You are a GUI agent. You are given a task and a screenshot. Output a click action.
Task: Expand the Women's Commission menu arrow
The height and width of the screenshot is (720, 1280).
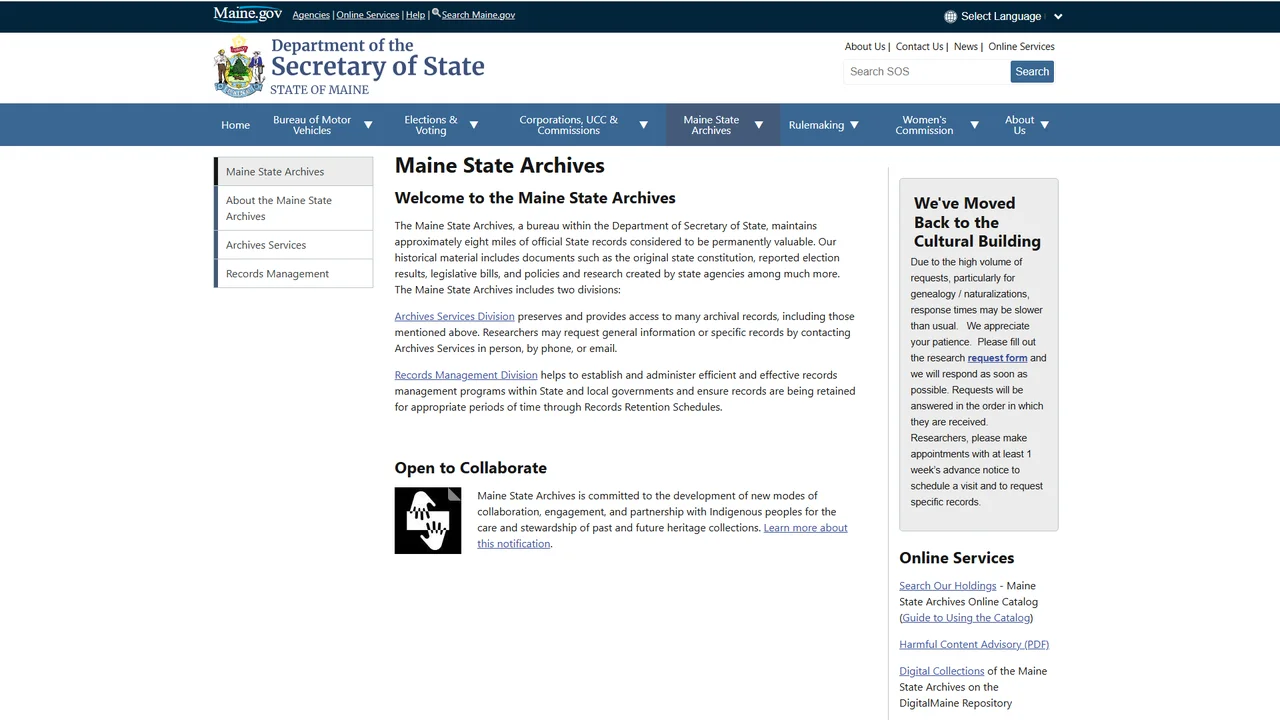tap(974, 125)
